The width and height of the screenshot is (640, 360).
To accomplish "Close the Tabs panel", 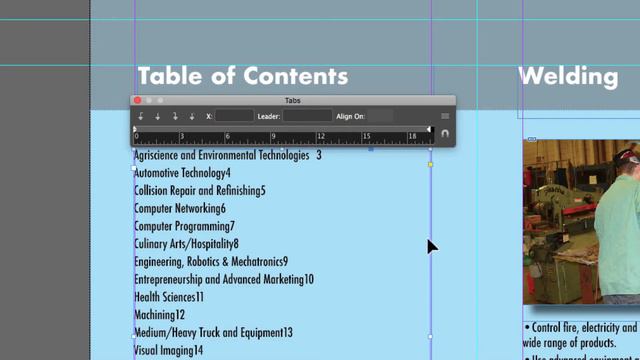I will click(x=138, y=100).
